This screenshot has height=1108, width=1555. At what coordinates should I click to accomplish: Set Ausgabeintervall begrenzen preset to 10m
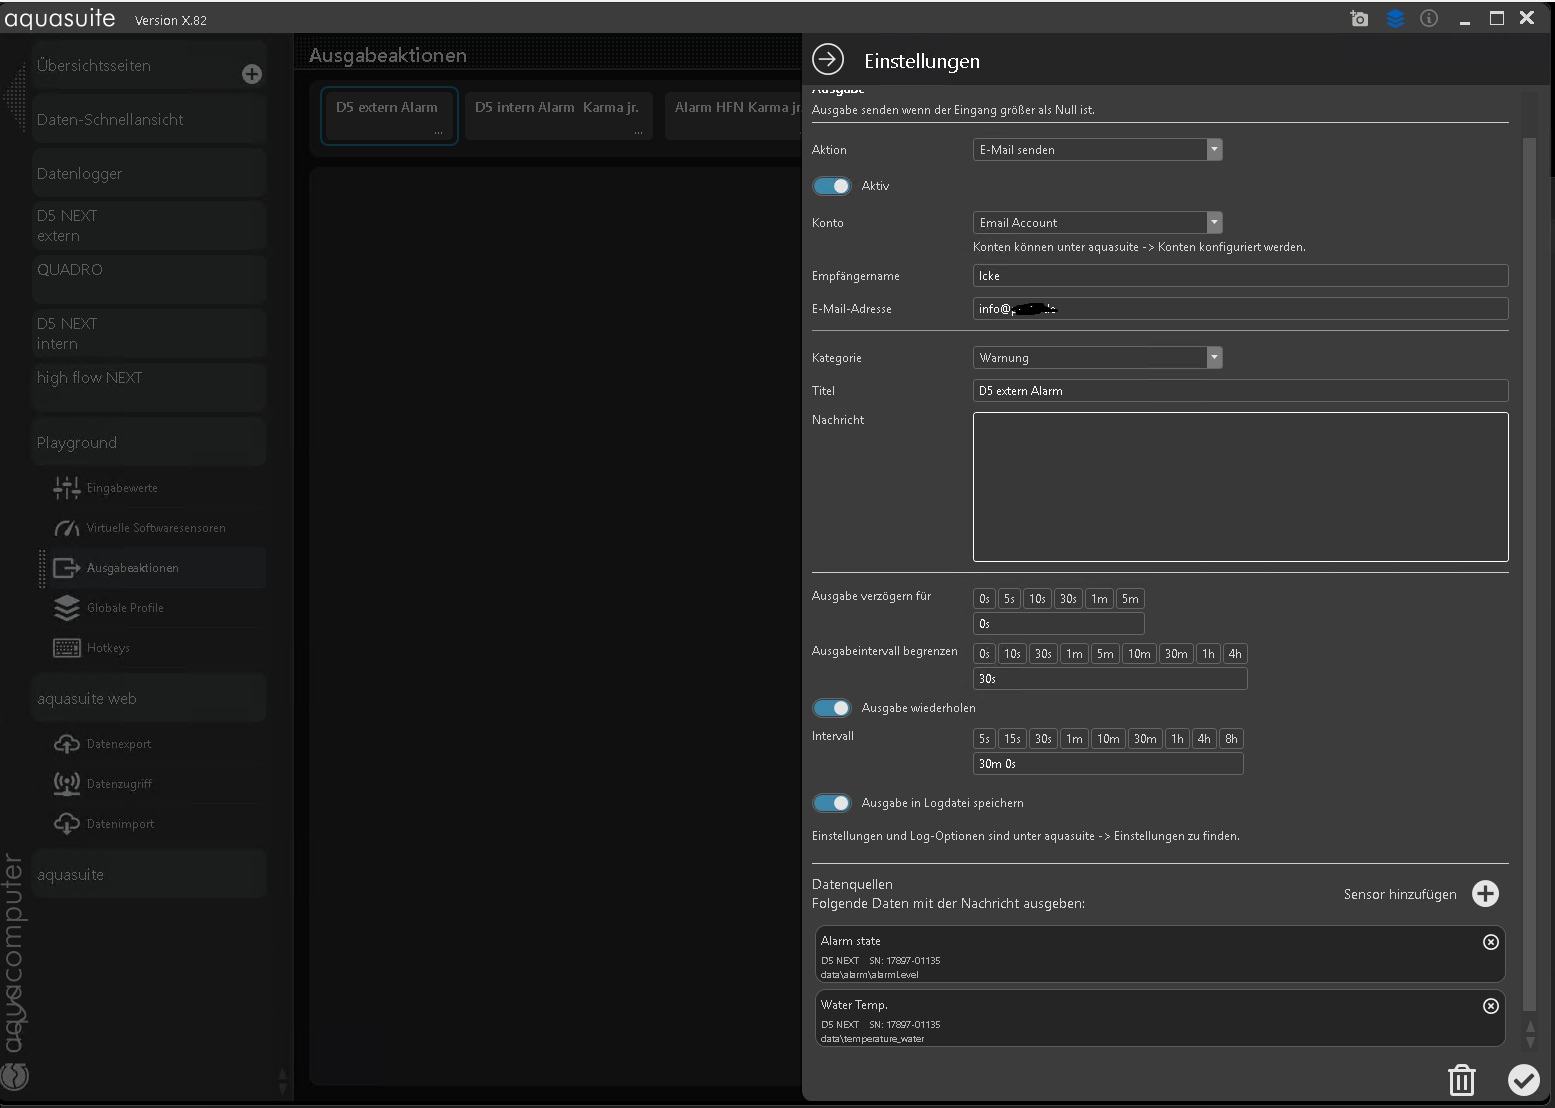[x=1139, y=654]
